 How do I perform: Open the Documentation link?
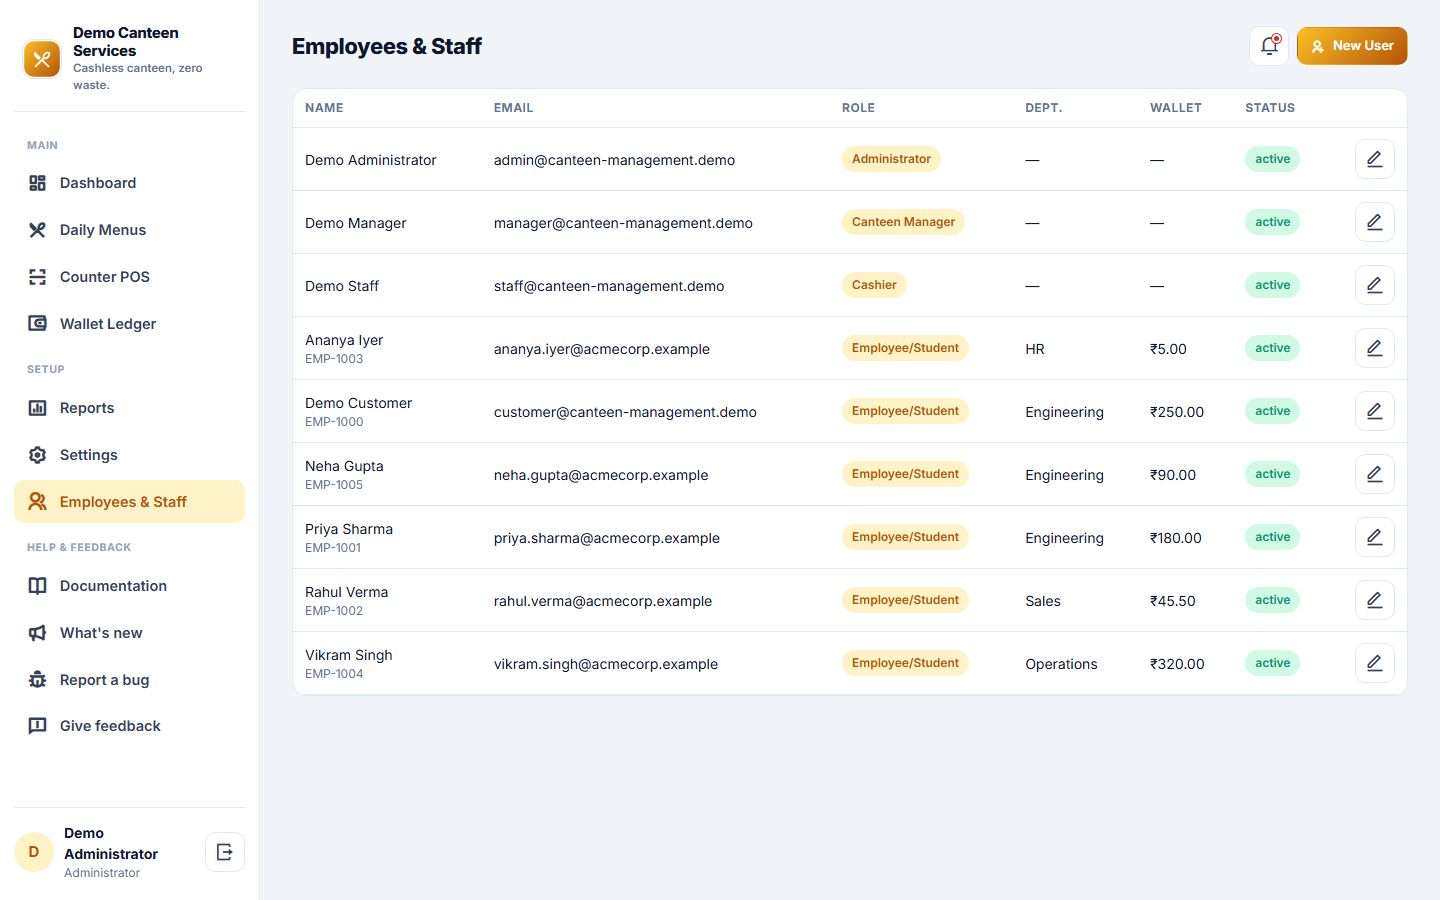[129, 586]
